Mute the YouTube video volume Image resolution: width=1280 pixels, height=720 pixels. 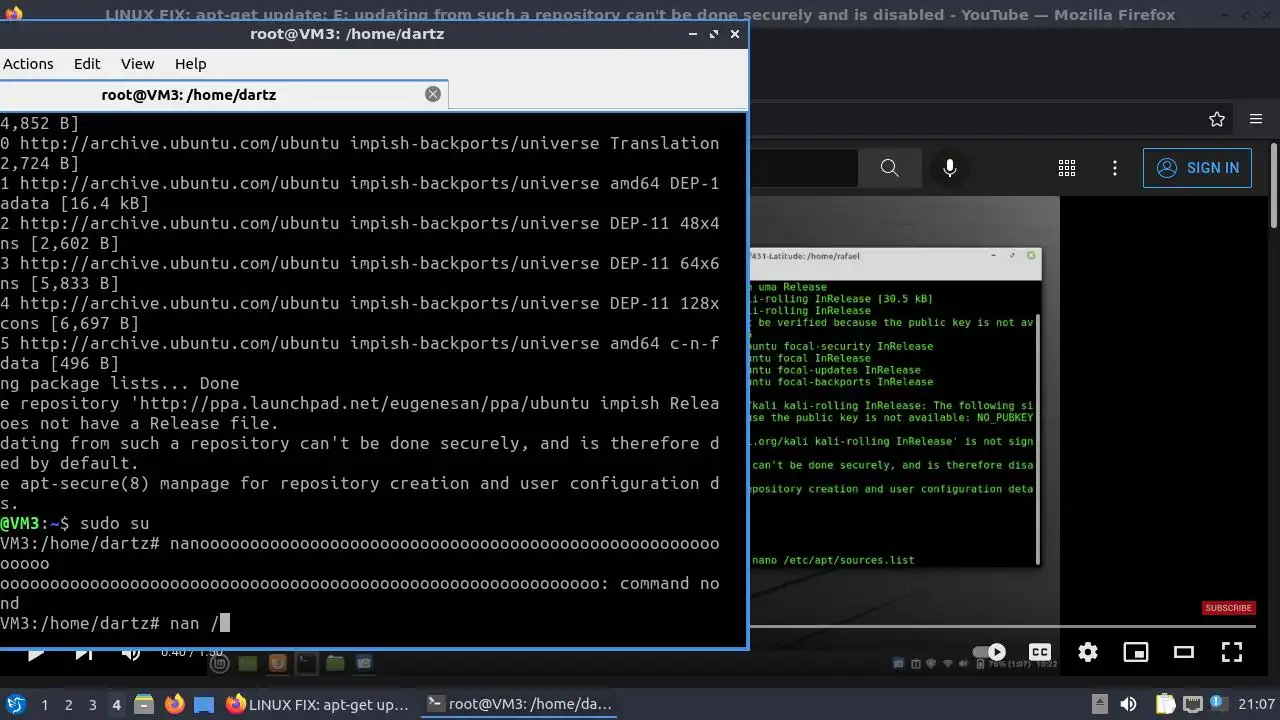[x=131, y=654]
